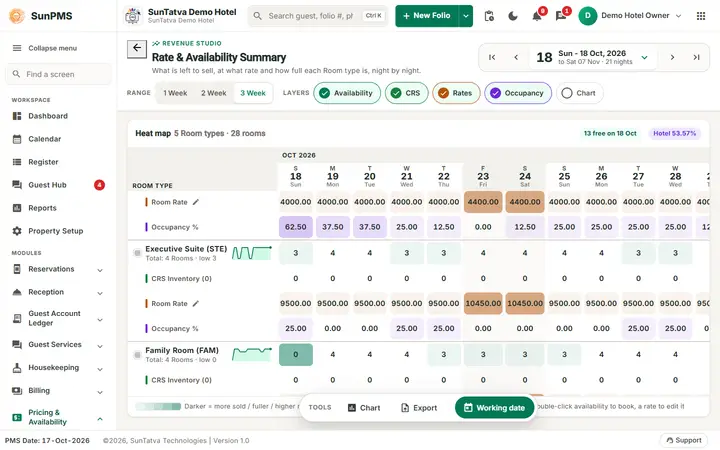Click the SunTatva Demo Hotel logo

coord(133,16)
